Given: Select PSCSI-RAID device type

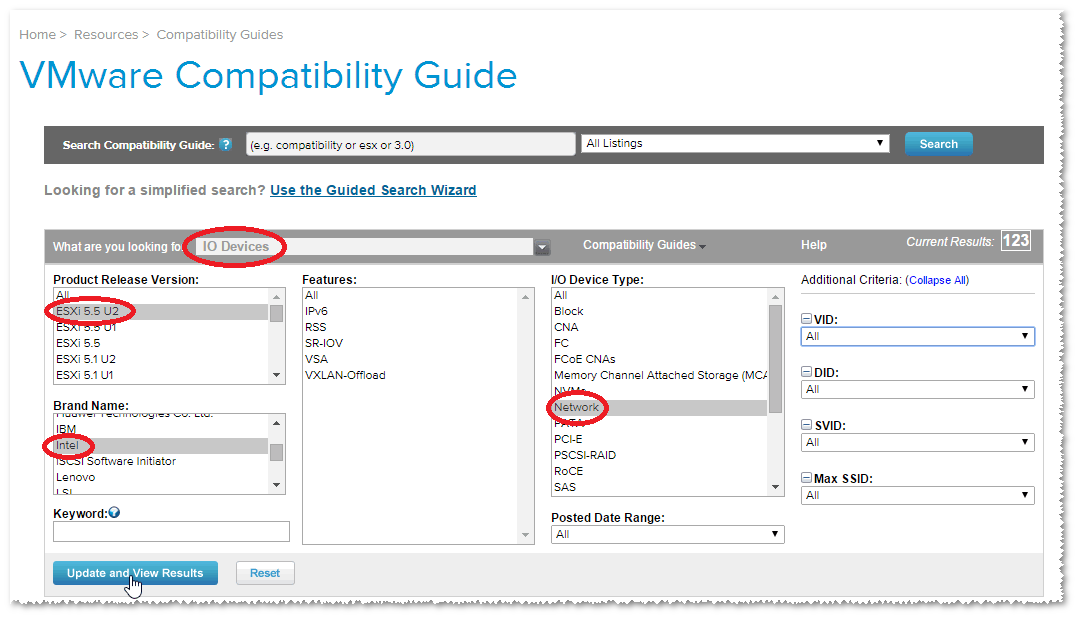Looking at the screenshot, I should point(660,455).
